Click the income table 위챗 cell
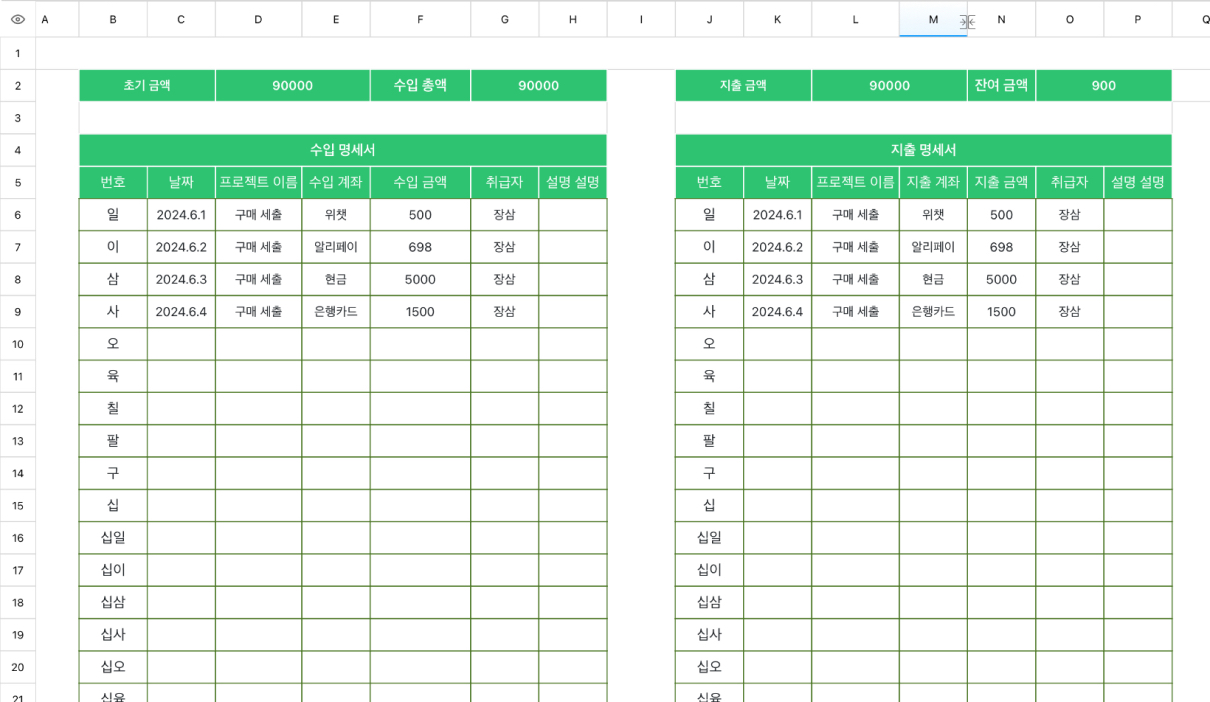The height and width of the screenshot is (702, 1210). (336, 215)
